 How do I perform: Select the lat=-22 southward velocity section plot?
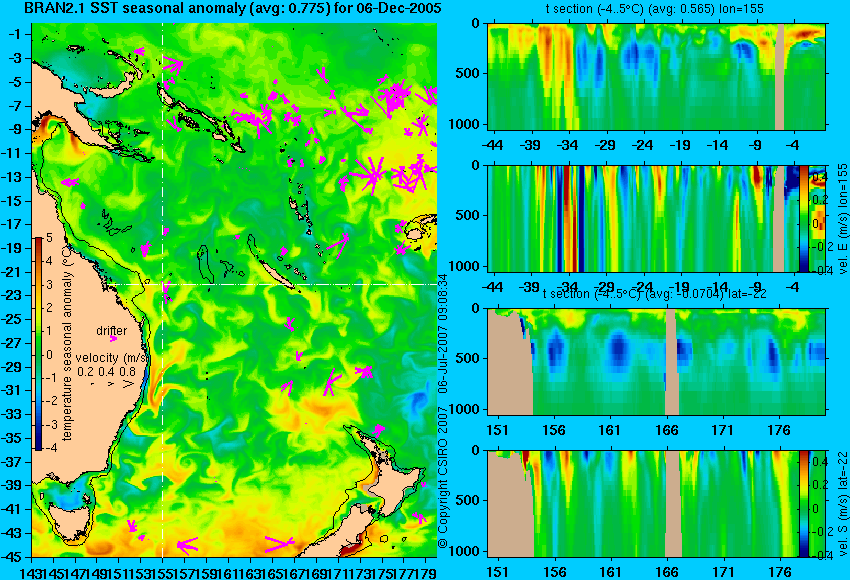point(657,504)
